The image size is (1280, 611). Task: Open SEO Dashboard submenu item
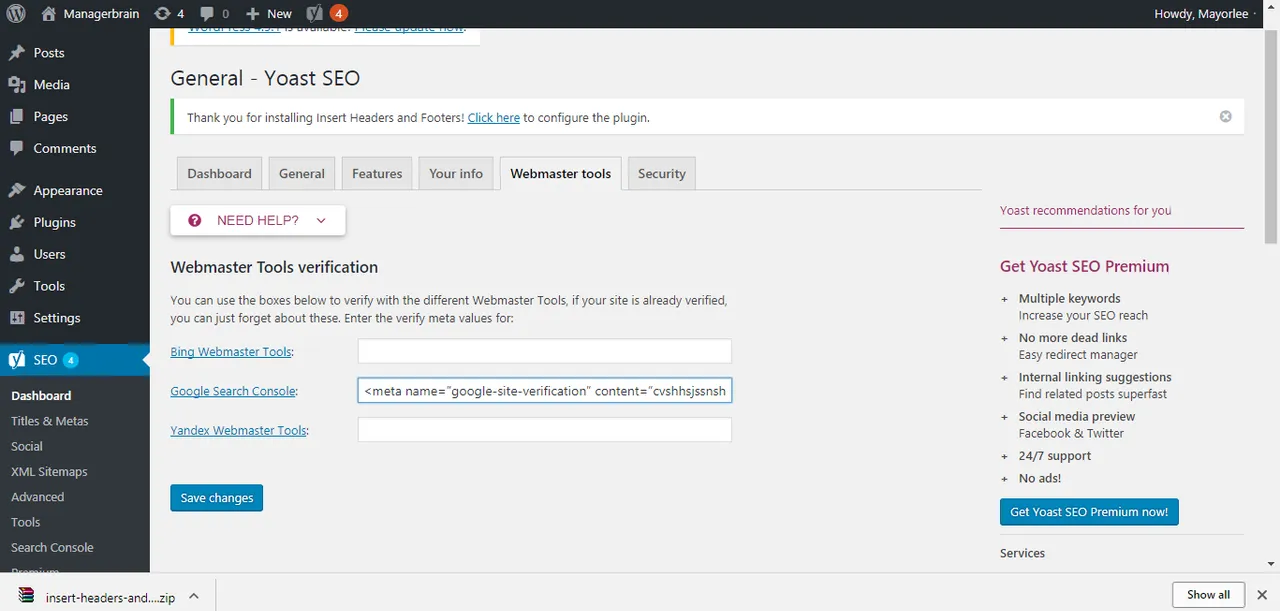(41, 396)
